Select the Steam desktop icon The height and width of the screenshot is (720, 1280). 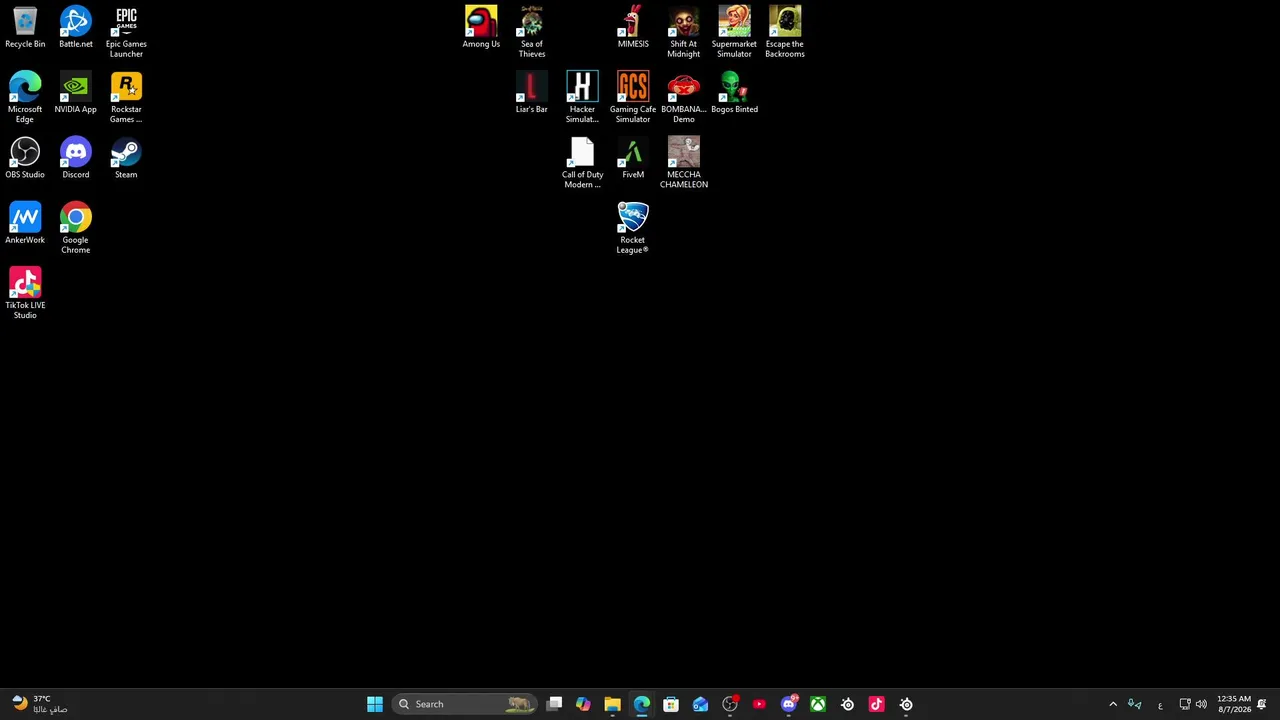(x=126, y=159)
